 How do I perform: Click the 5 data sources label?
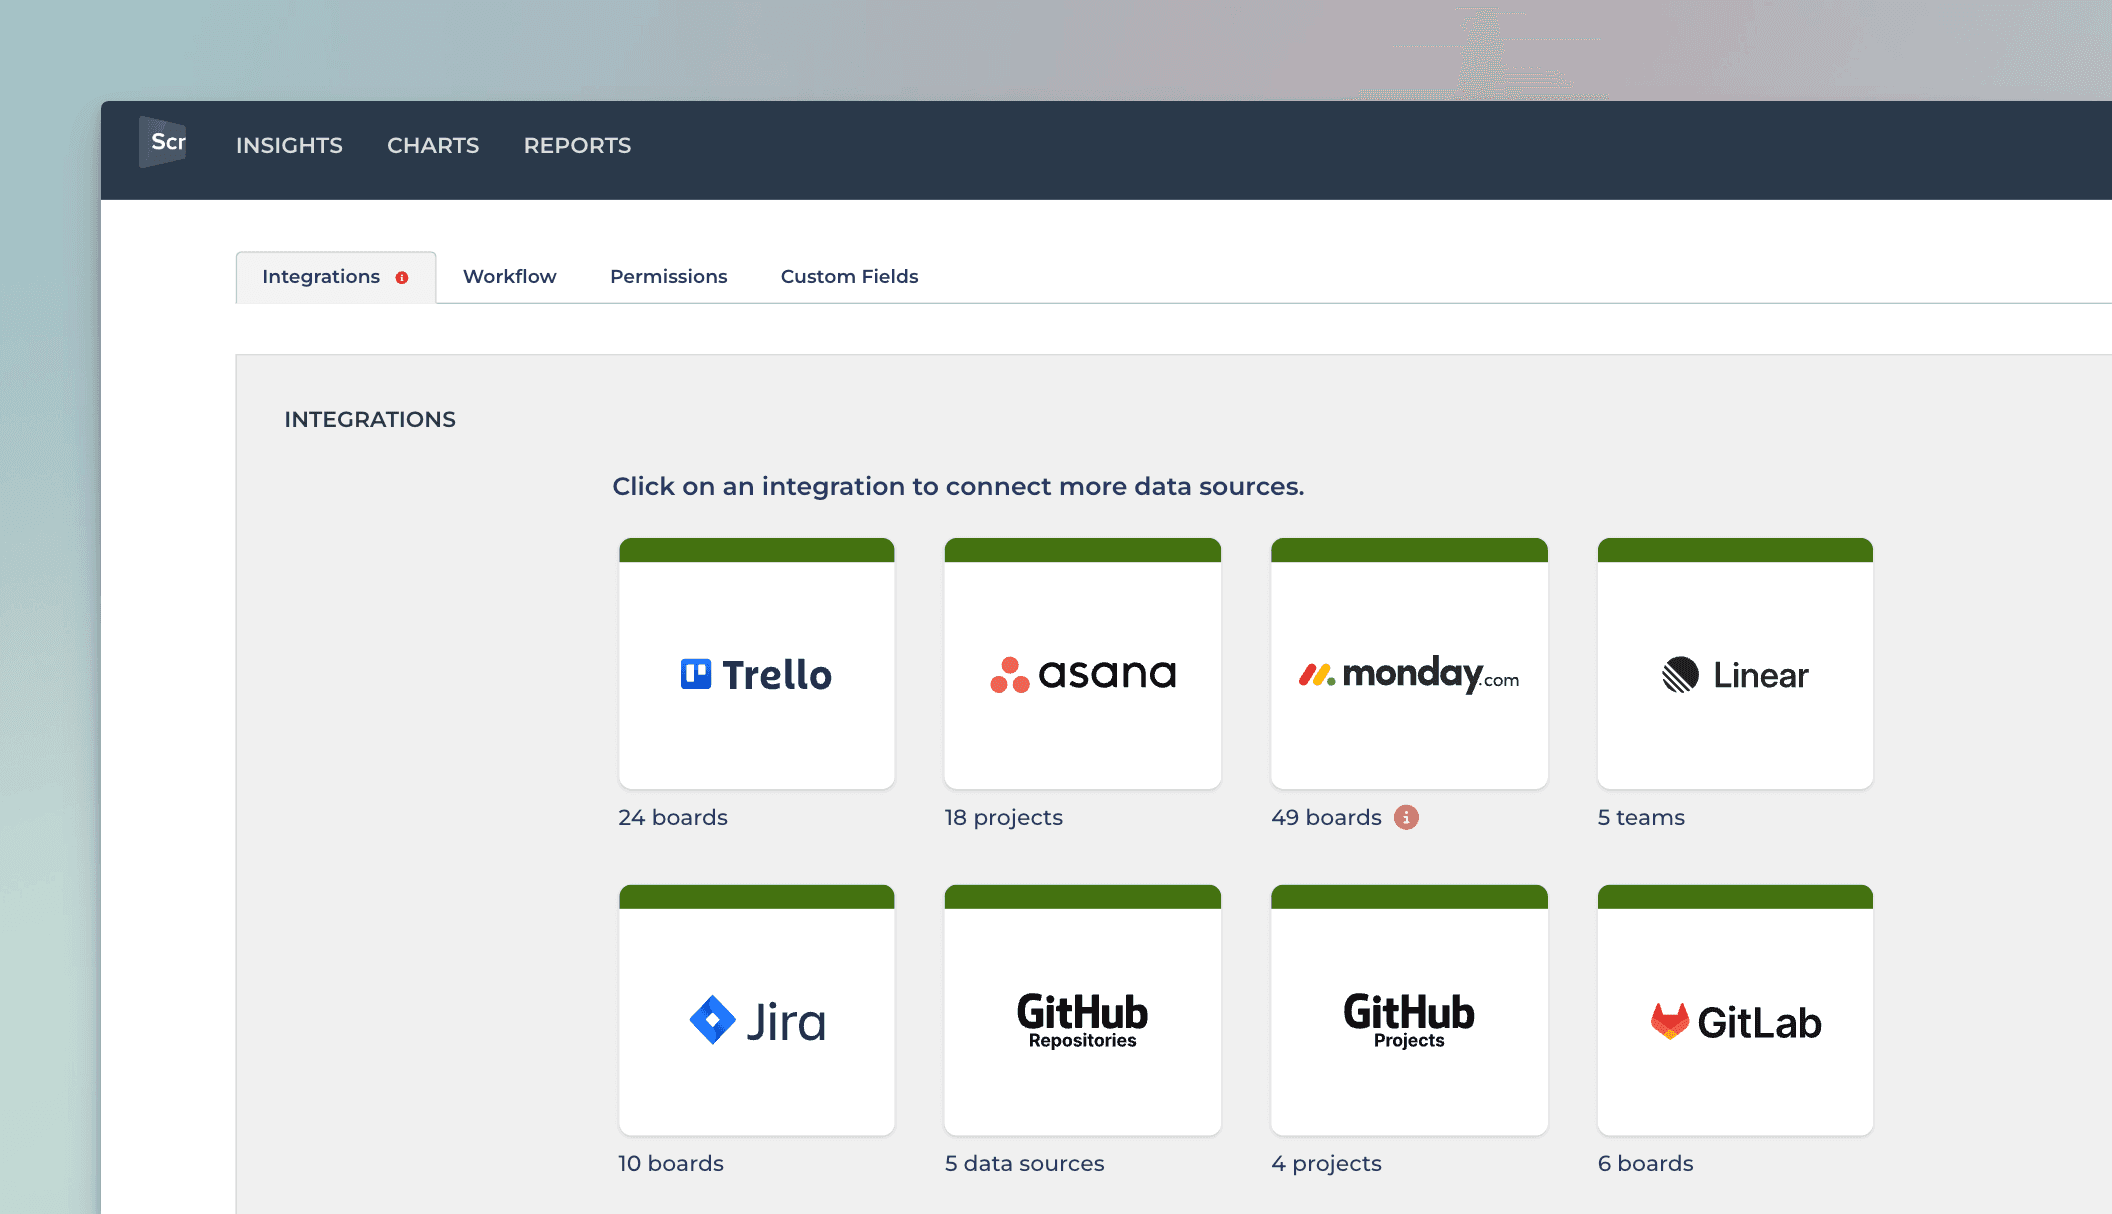[1024, 1163]
